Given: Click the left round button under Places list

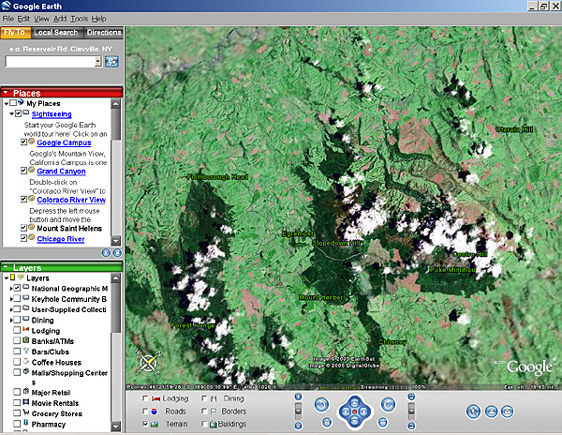Looking at the screenshot, I should (106, 253).
